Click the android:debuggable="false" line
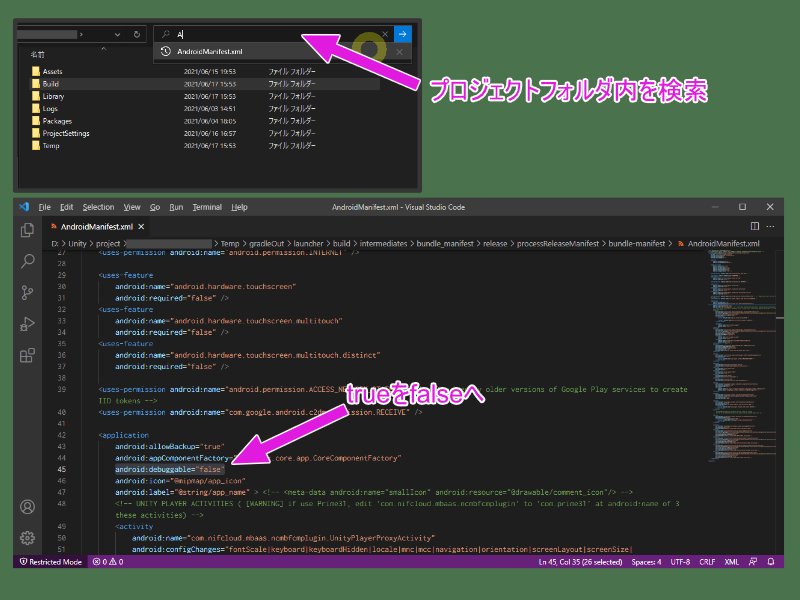 click(169, 469)
